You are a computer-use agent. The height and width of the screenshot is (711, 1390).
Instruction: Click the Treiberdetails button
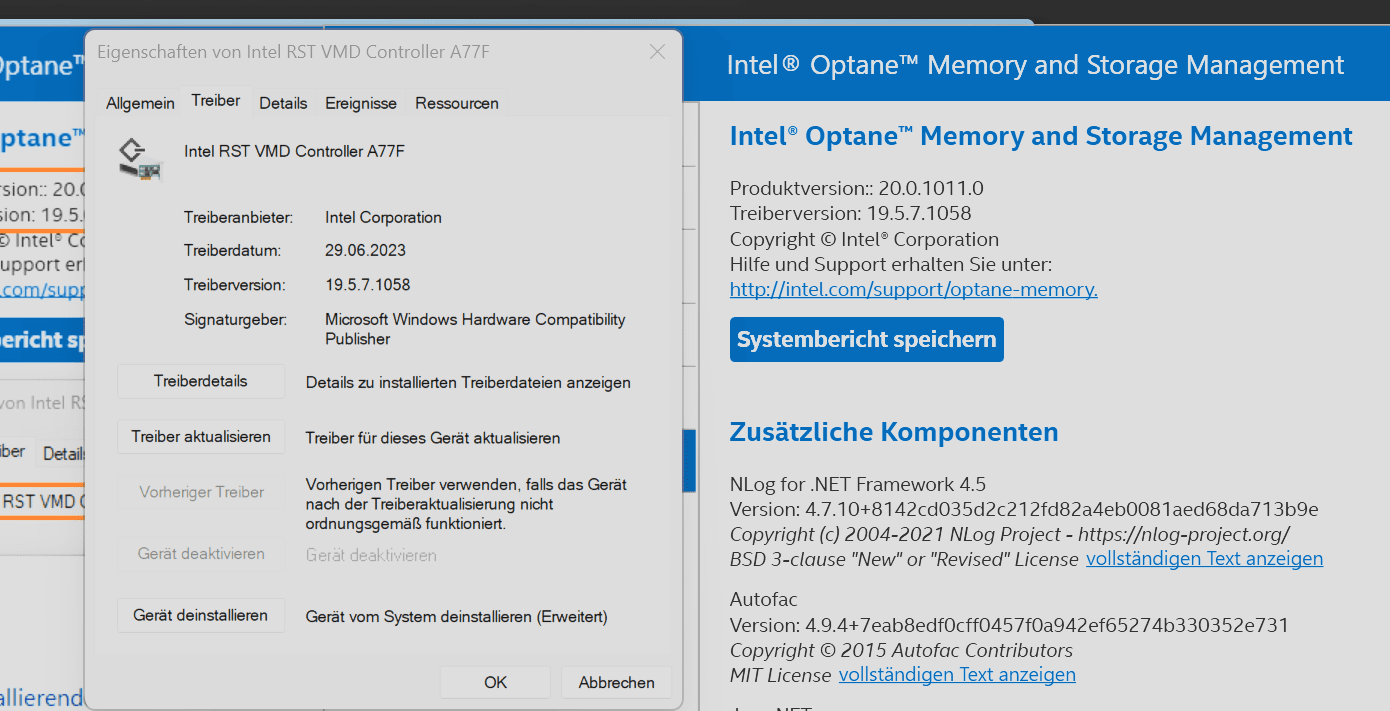pos(201,381)
